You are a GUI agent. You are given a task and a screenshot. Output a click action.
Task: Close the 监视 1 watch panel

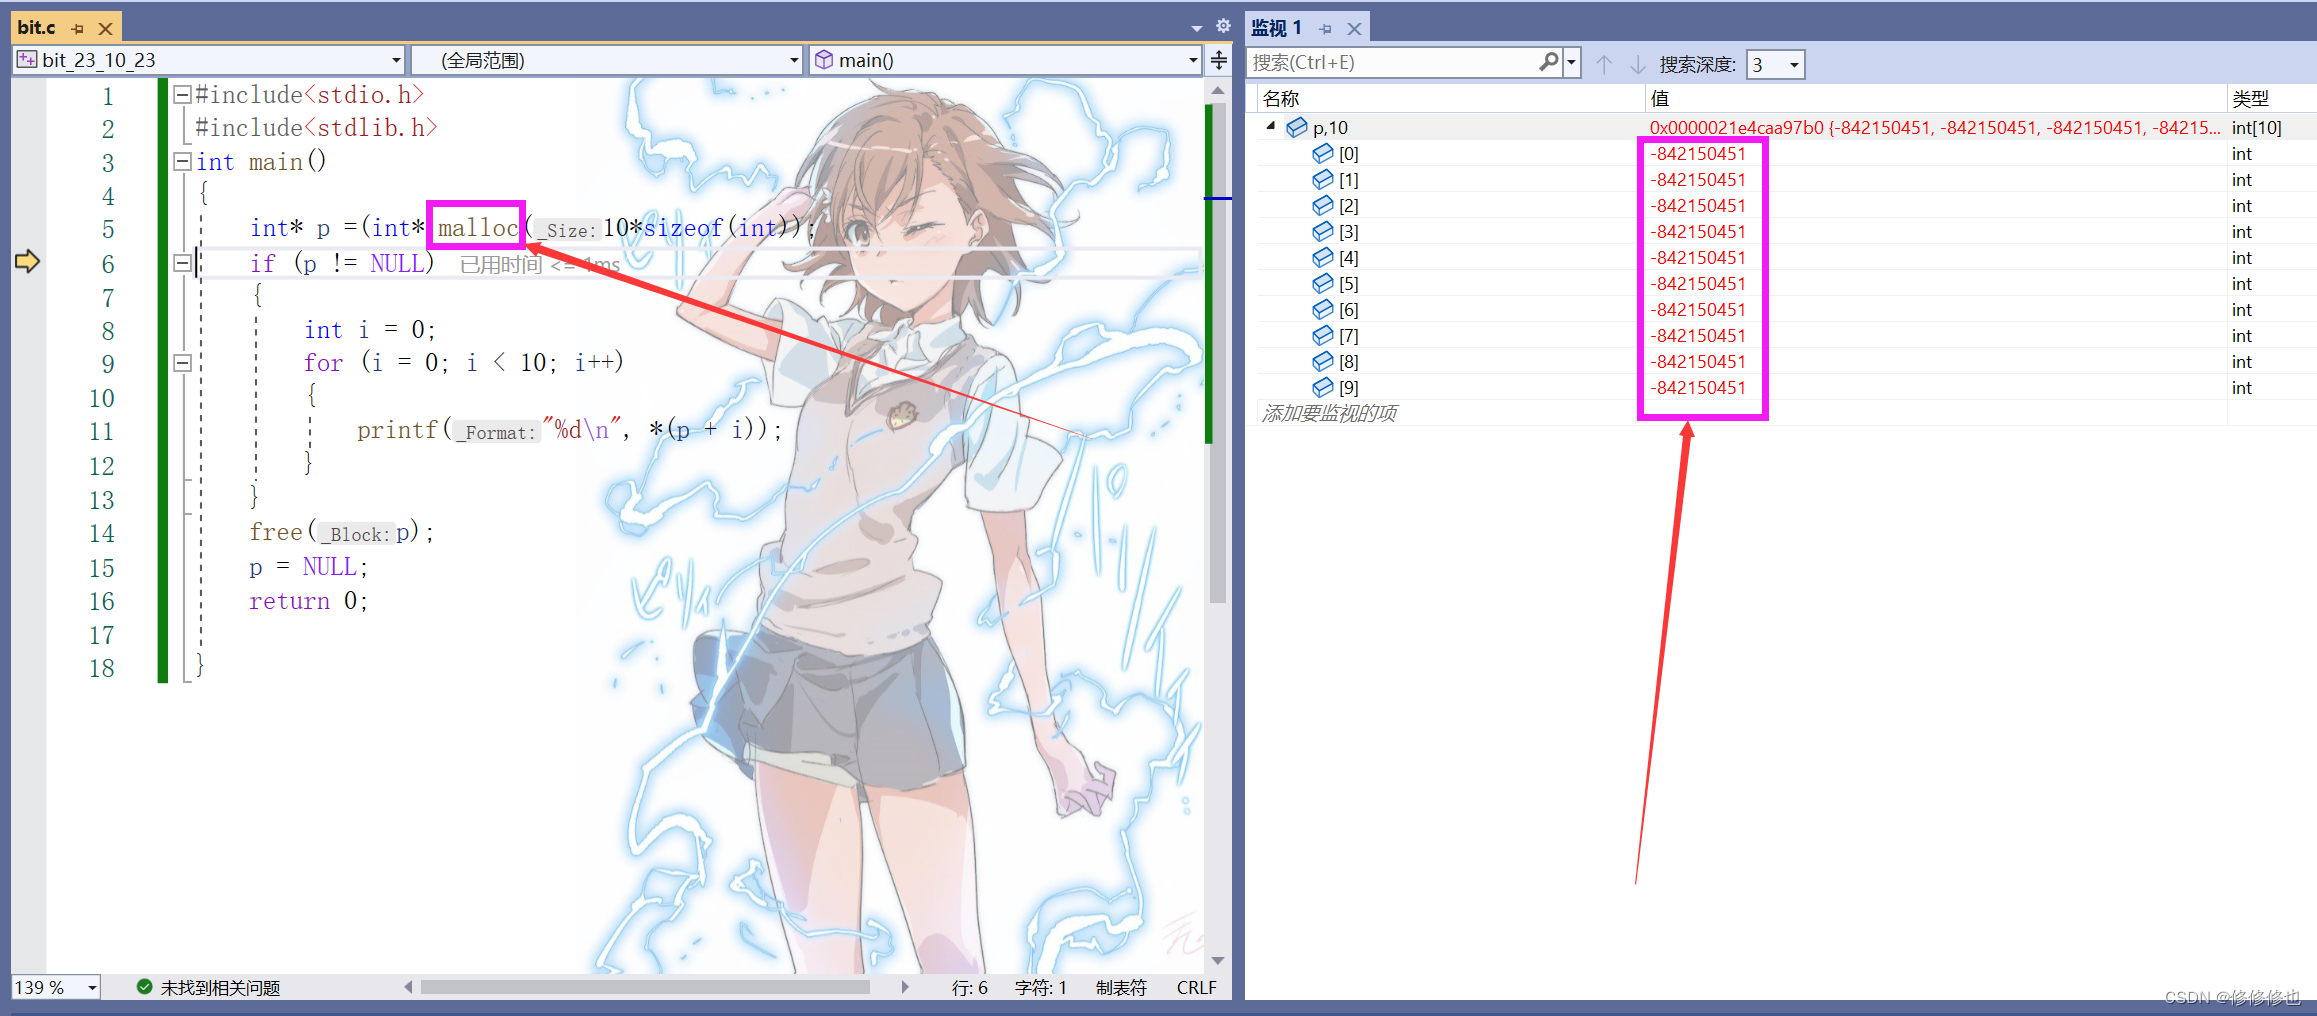point(1354,29)
